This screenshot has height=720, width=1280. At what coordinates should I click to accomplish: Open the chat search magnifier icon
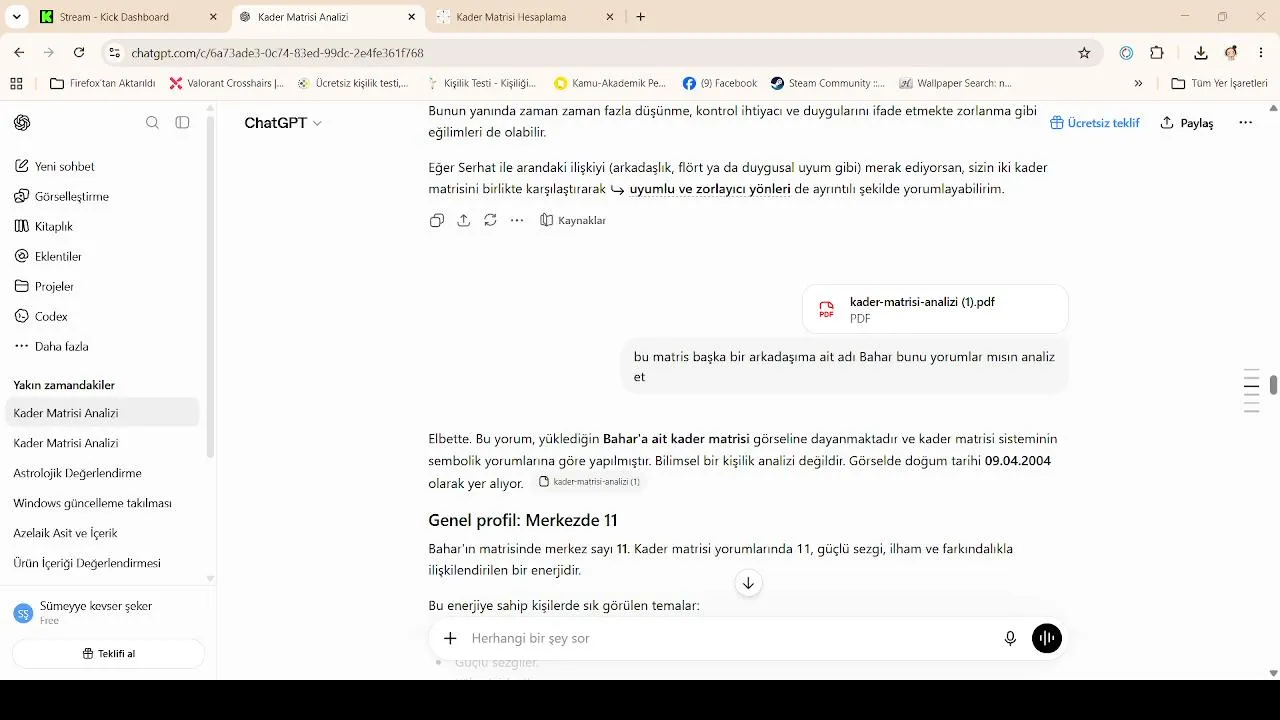152,122
